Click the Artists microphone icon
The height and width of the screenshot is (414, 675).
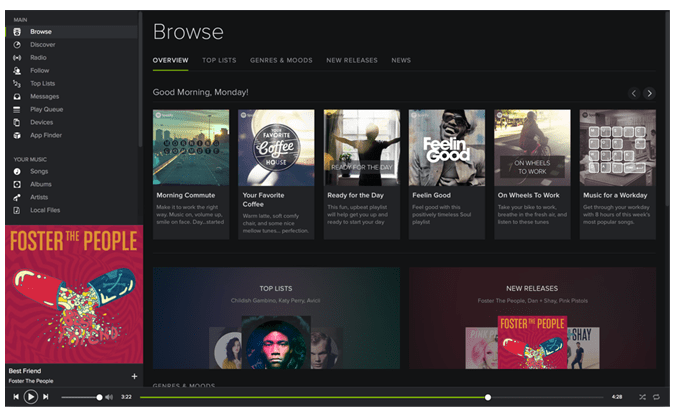click(x=17, y=197)
